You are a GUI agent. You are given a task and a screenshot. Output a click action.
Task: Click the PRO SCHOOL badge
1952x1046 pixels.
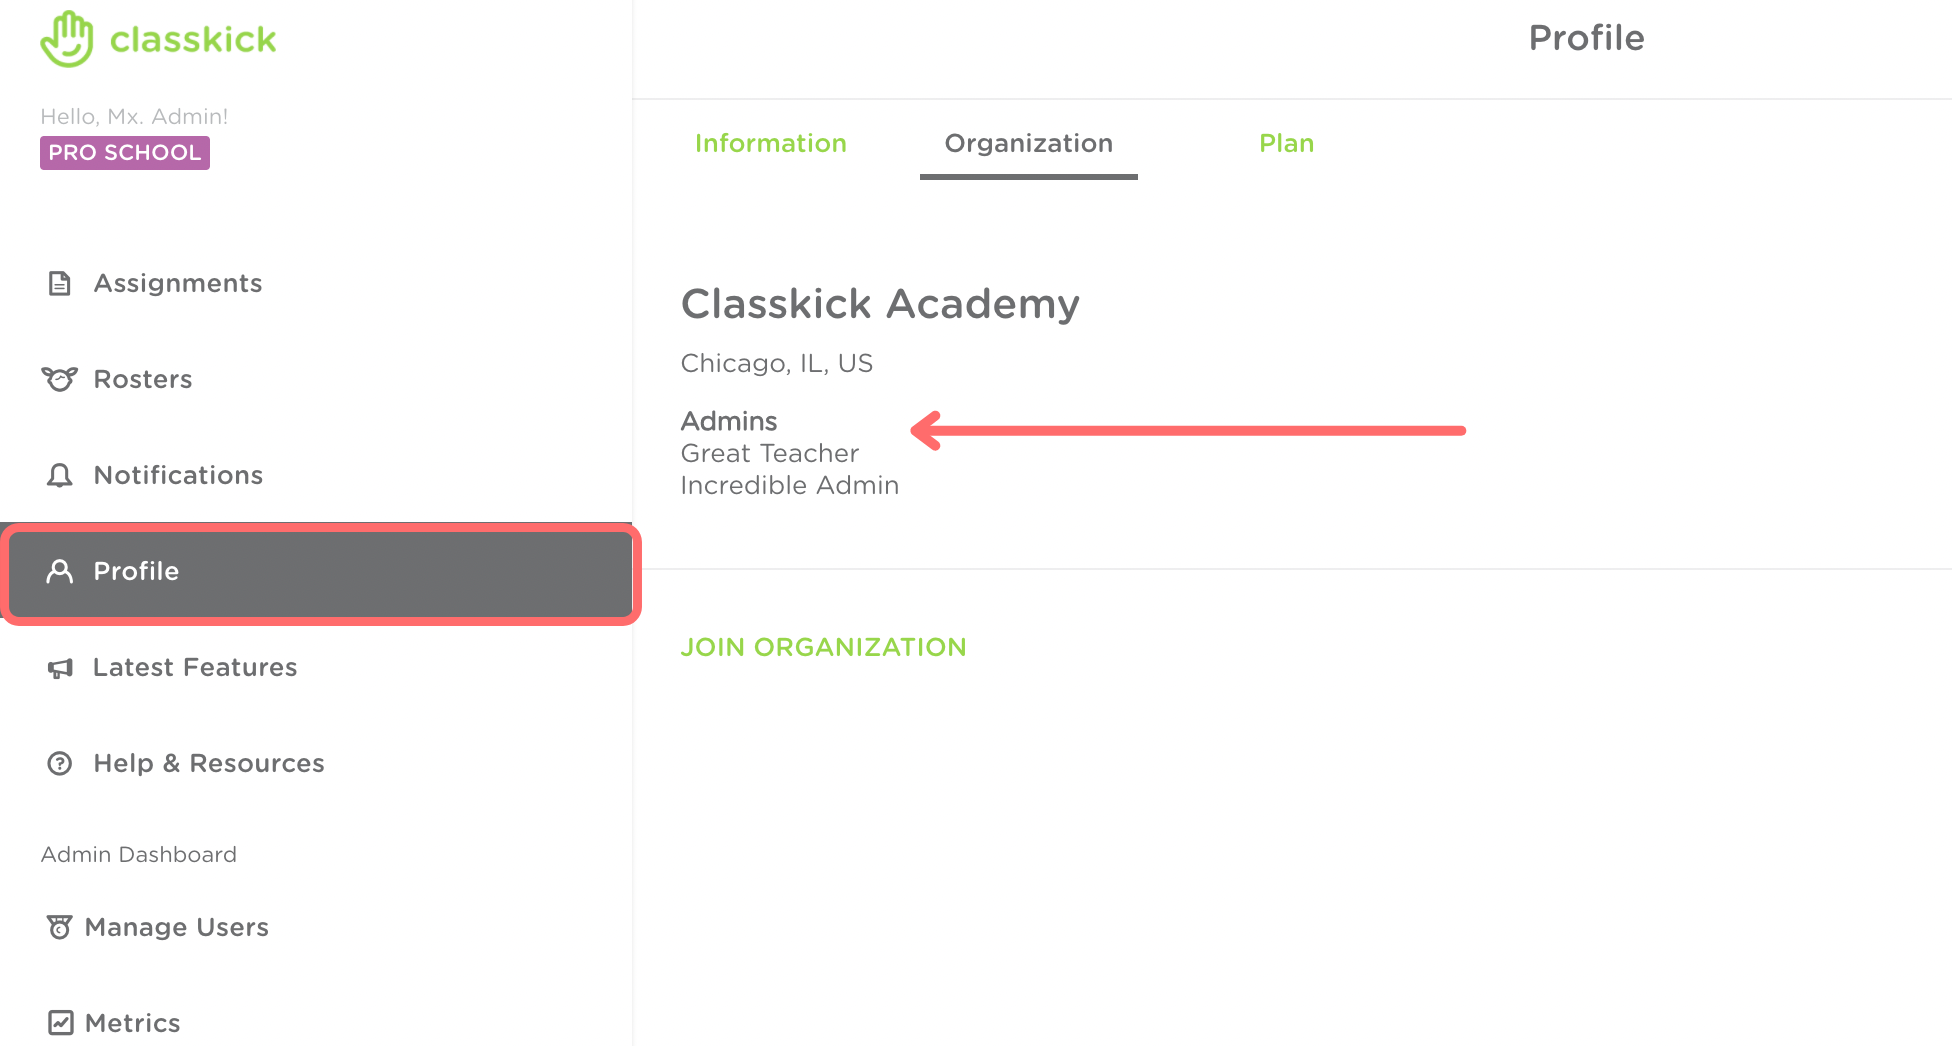pyautogui.click(x=125, y=153)
